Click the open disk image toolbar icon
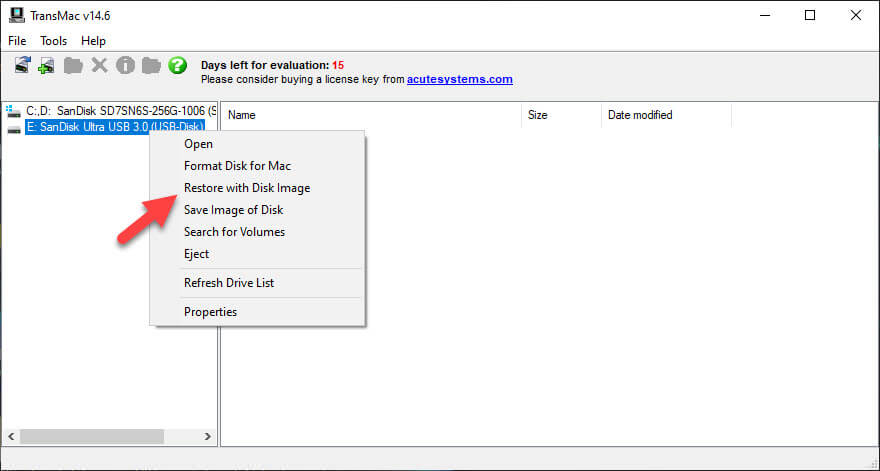The height and width of the screenshot is (471, 880). pyautogui.click(x=22, y=66)
